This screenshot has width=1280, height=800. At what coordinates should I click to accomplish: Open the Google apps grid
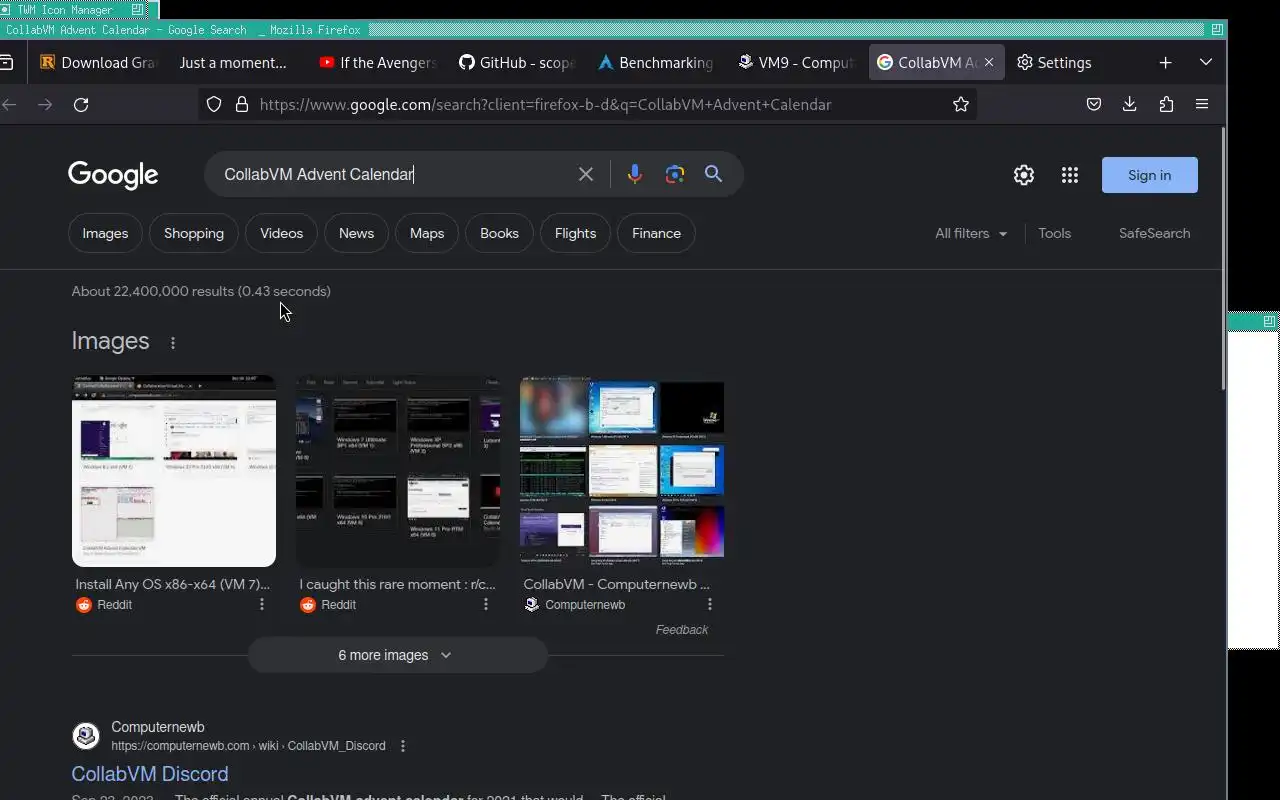click(x=1070, y=175)
